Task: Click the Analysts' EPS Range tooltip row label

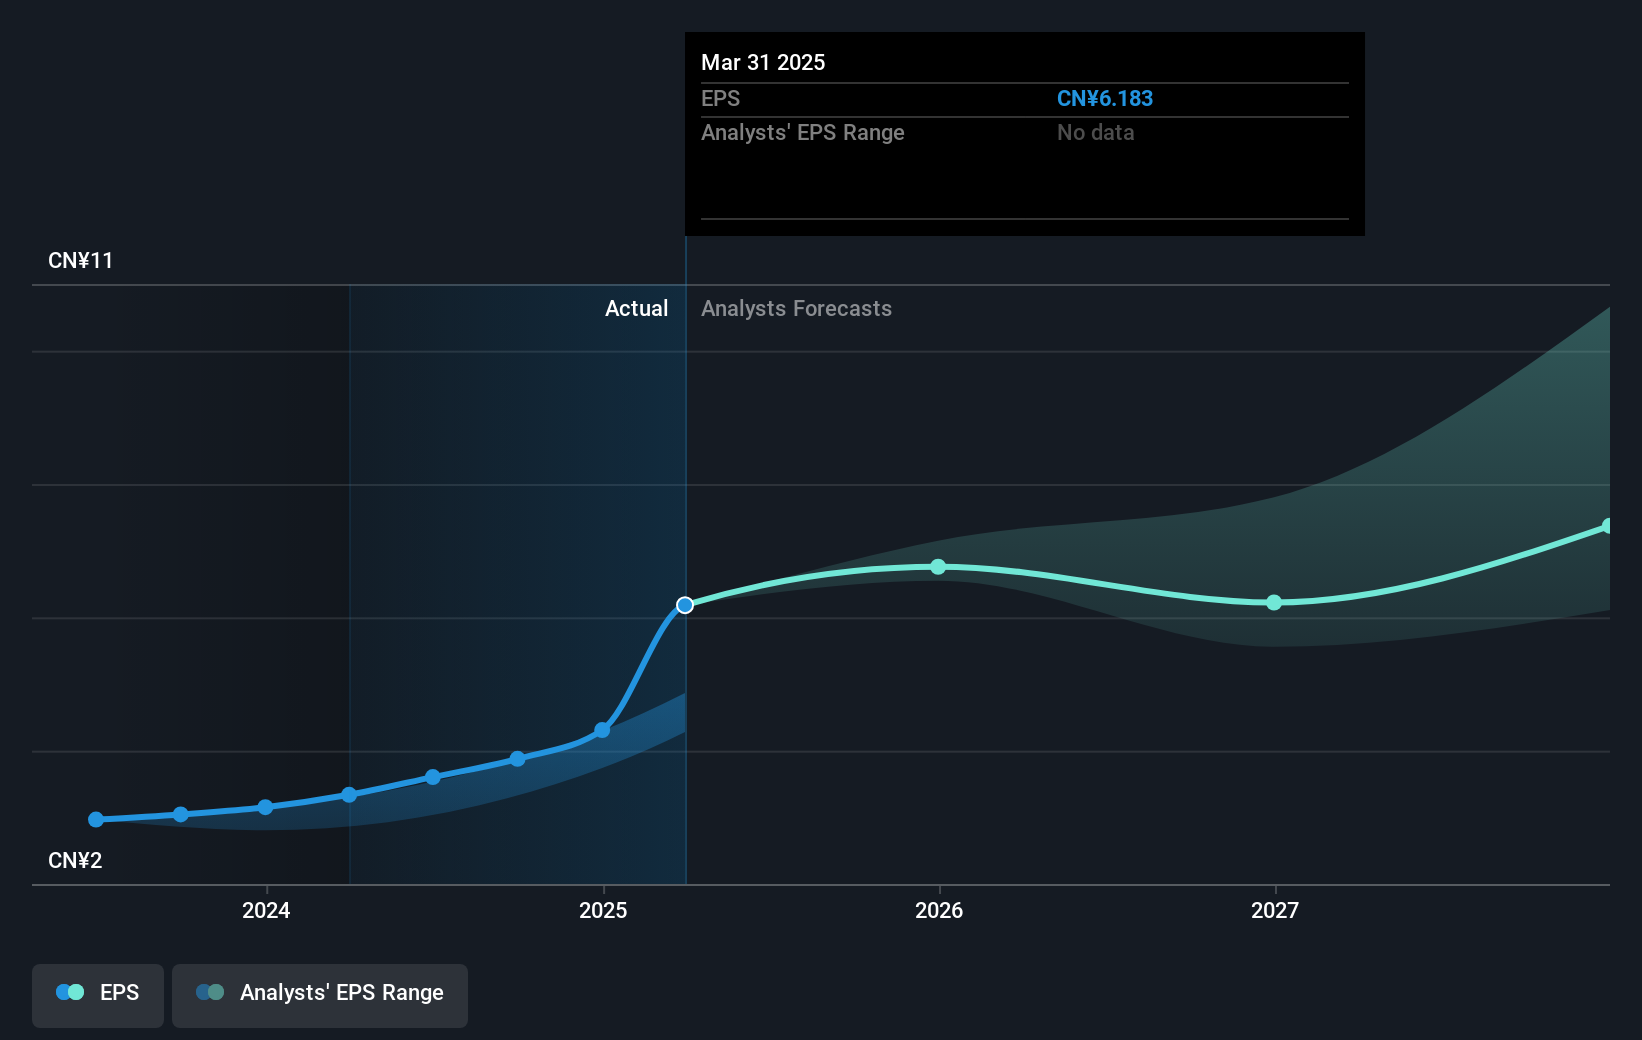Action: (x=802, y=132)
